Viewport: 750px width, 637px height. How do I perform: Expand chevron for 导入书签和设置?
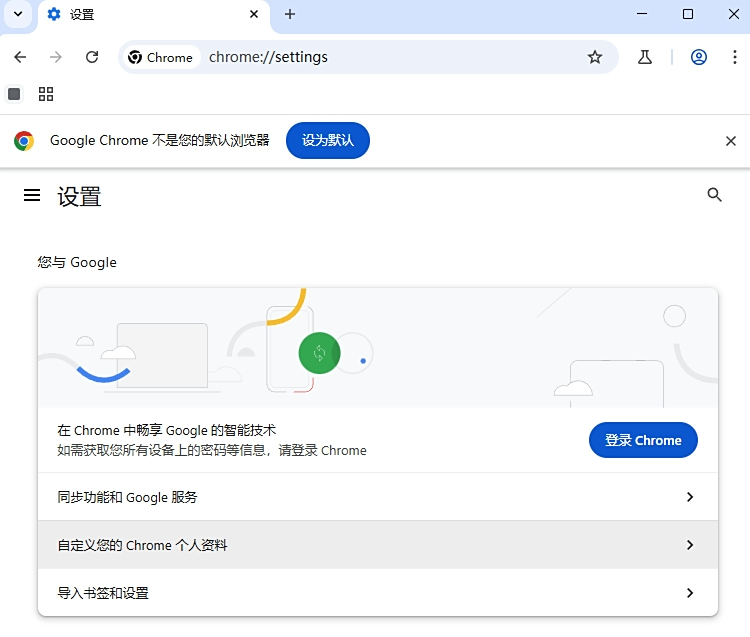click(690, 593)
